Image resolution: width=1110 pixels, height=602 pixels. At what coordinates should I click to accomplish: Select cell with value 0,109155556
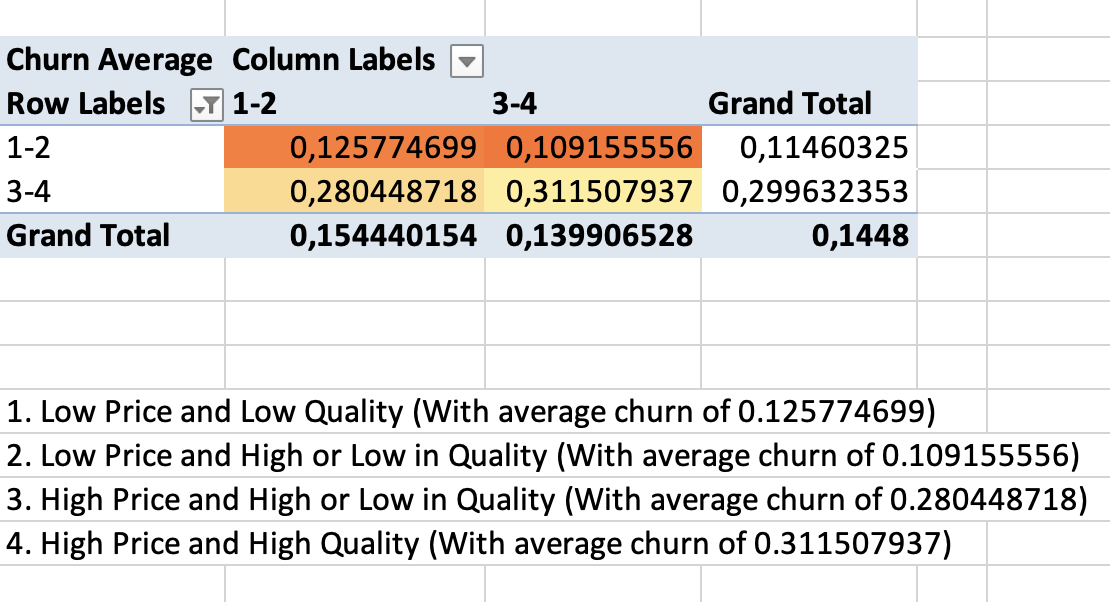[x=593, y=147]
